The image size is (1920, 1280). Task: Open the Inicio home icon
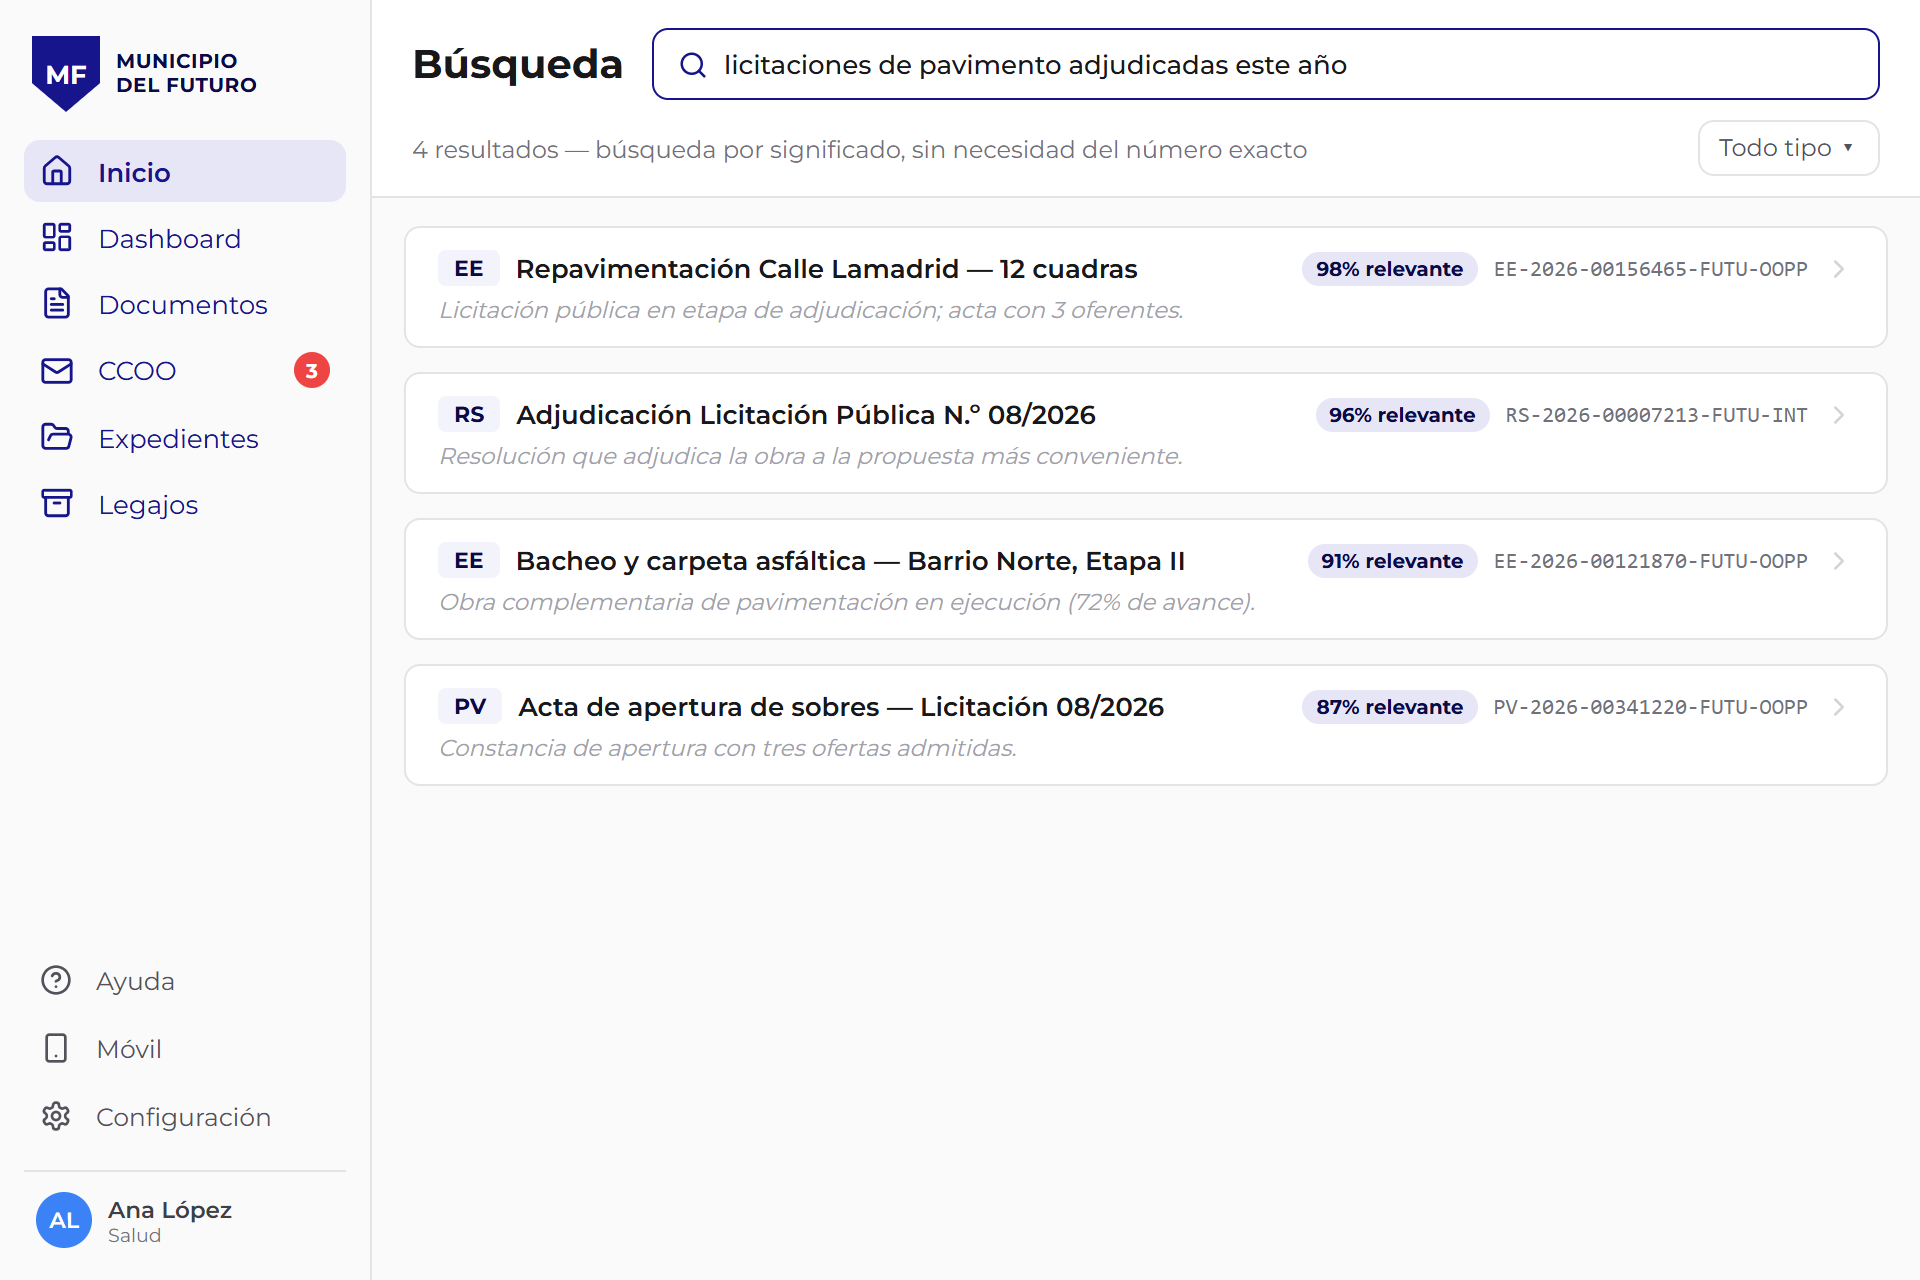[57, 171]
